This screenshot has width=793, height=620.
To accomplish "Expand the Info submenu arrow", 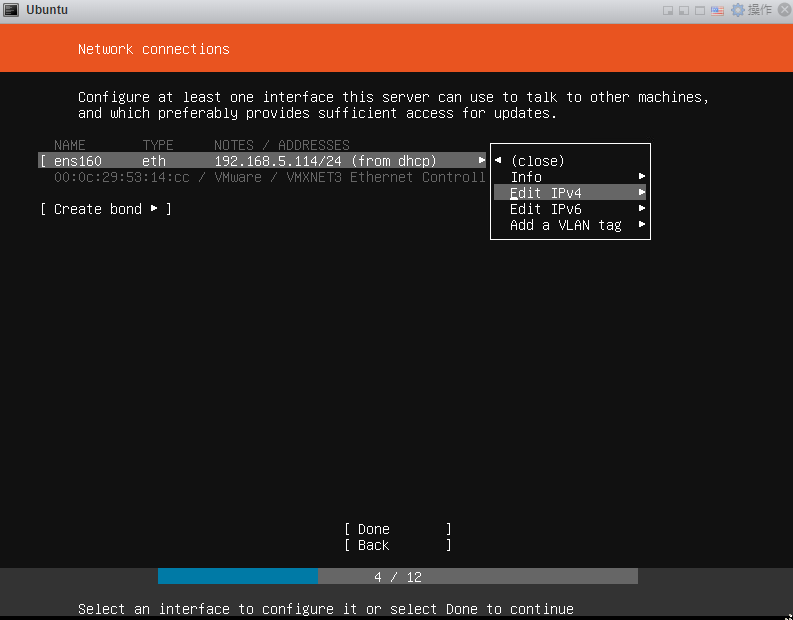I will [642, 177].
